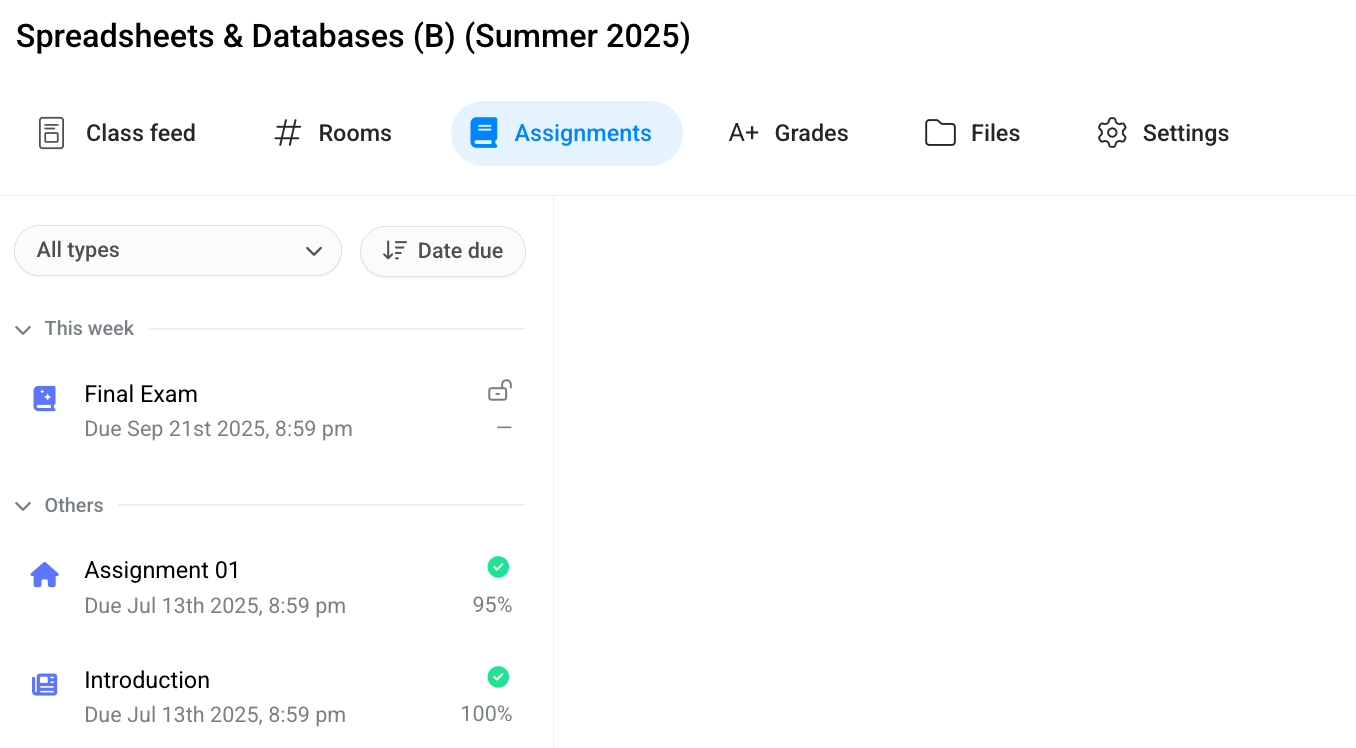The image size is (1356, 748).
Task: Click the Grades A+ icon
Action: coord(743,133)
